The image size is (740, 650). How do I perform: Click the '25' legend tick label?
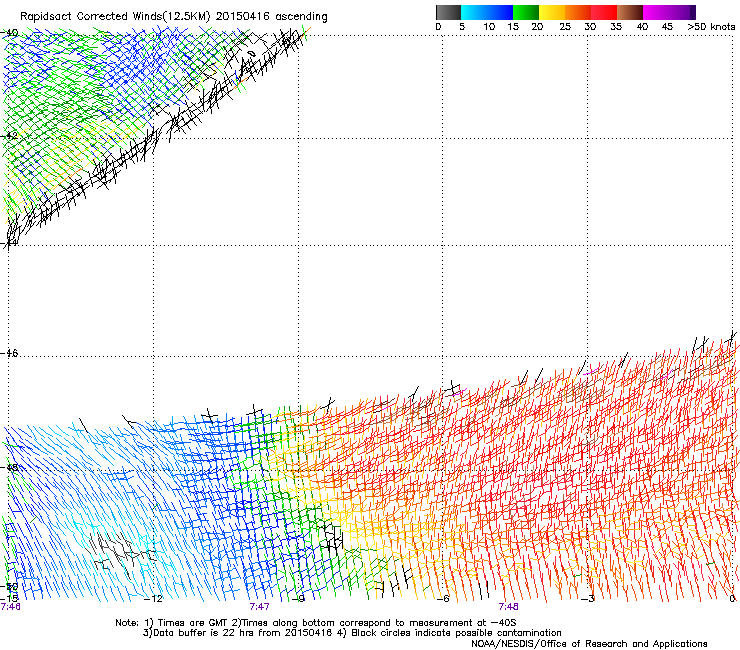pos(565,27)
